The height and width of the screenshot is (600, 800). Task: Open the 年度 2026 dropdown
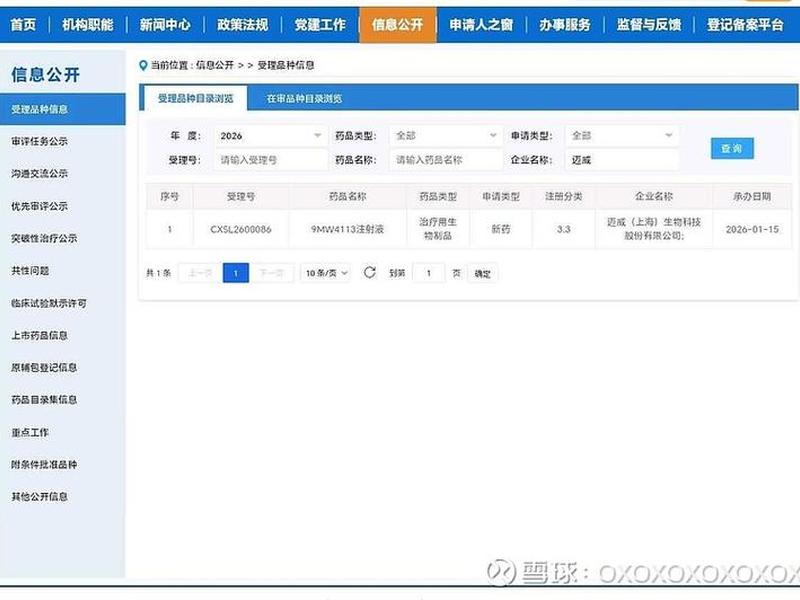(270, 136)
